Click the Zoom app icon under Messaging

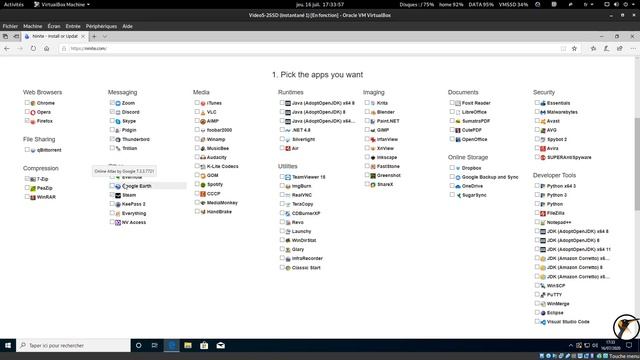[x=118, y=103]
